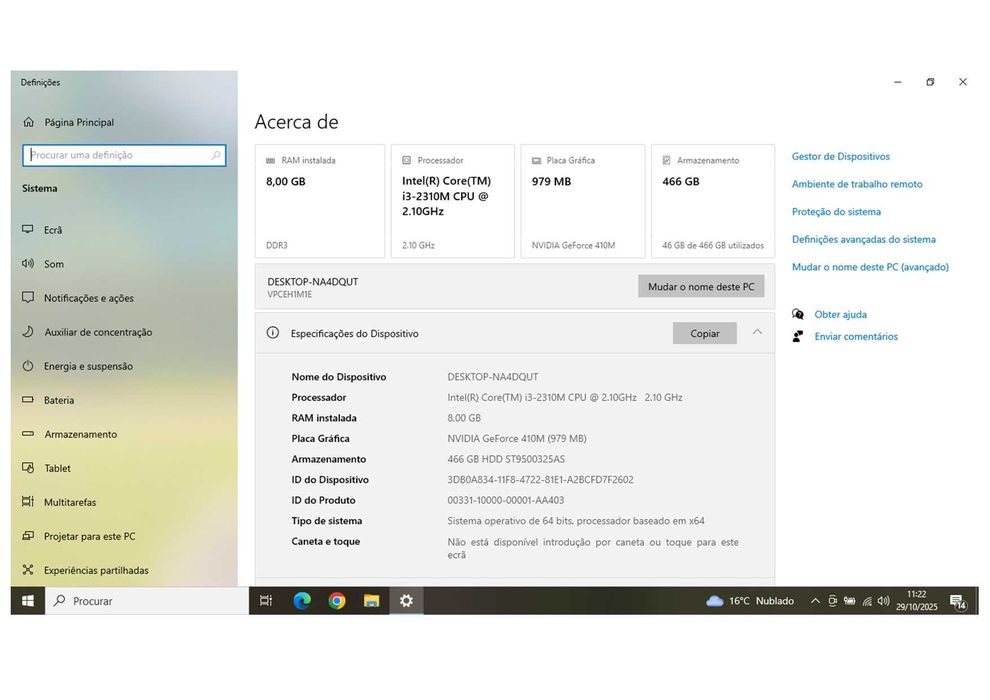
Task: Click the Armazenamento drive icon in sidebar
Action: (28, 434)
